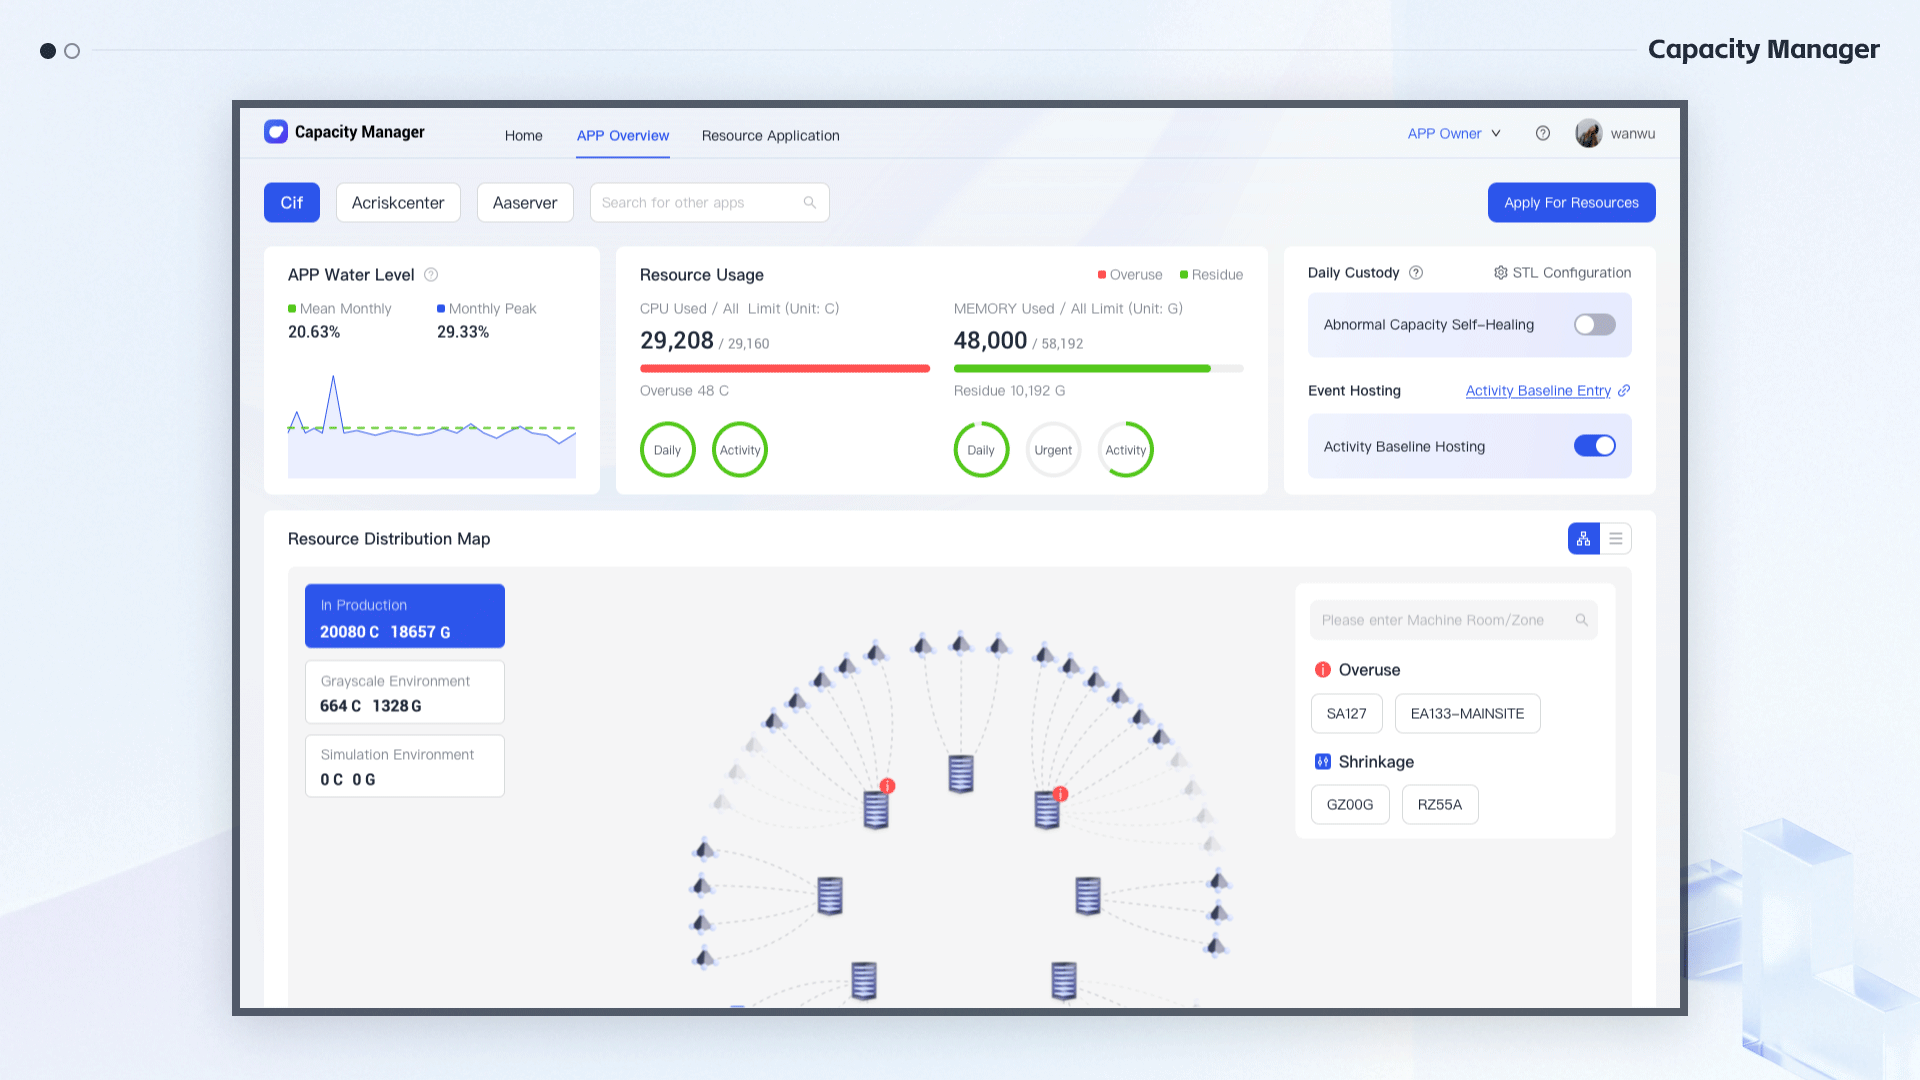Select the In Production environment card

pyautogui.click(x=404, y=617)
